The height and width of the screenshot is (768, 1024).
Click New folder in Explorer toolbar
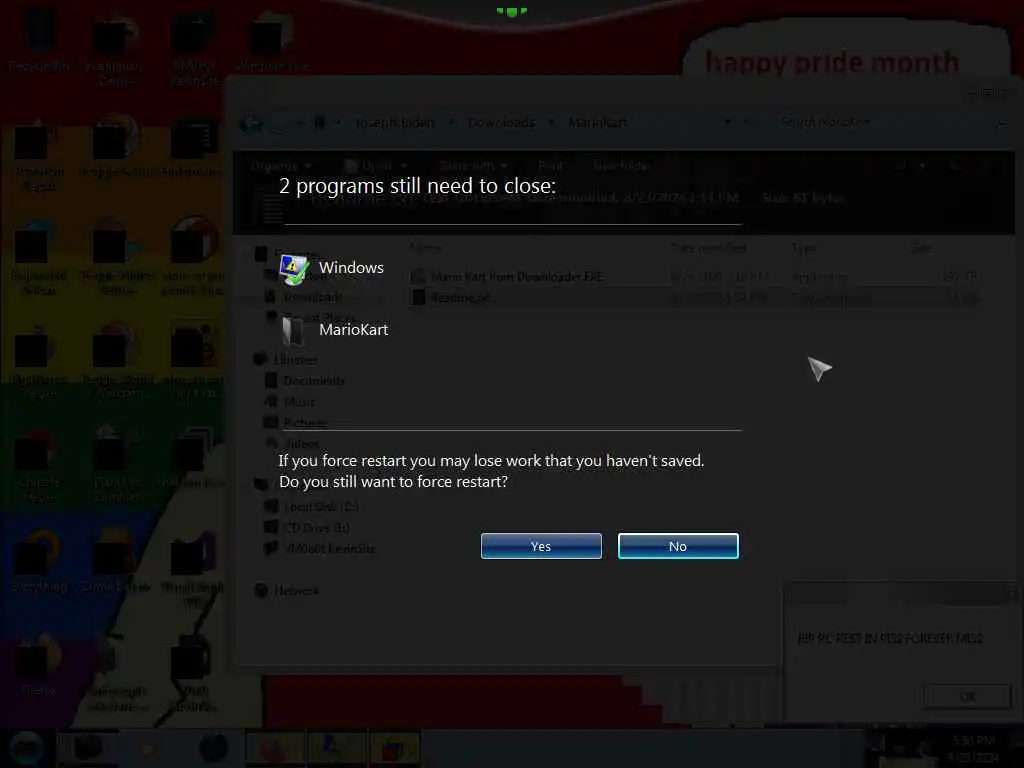pyautogui.click(x=622, y=166)
